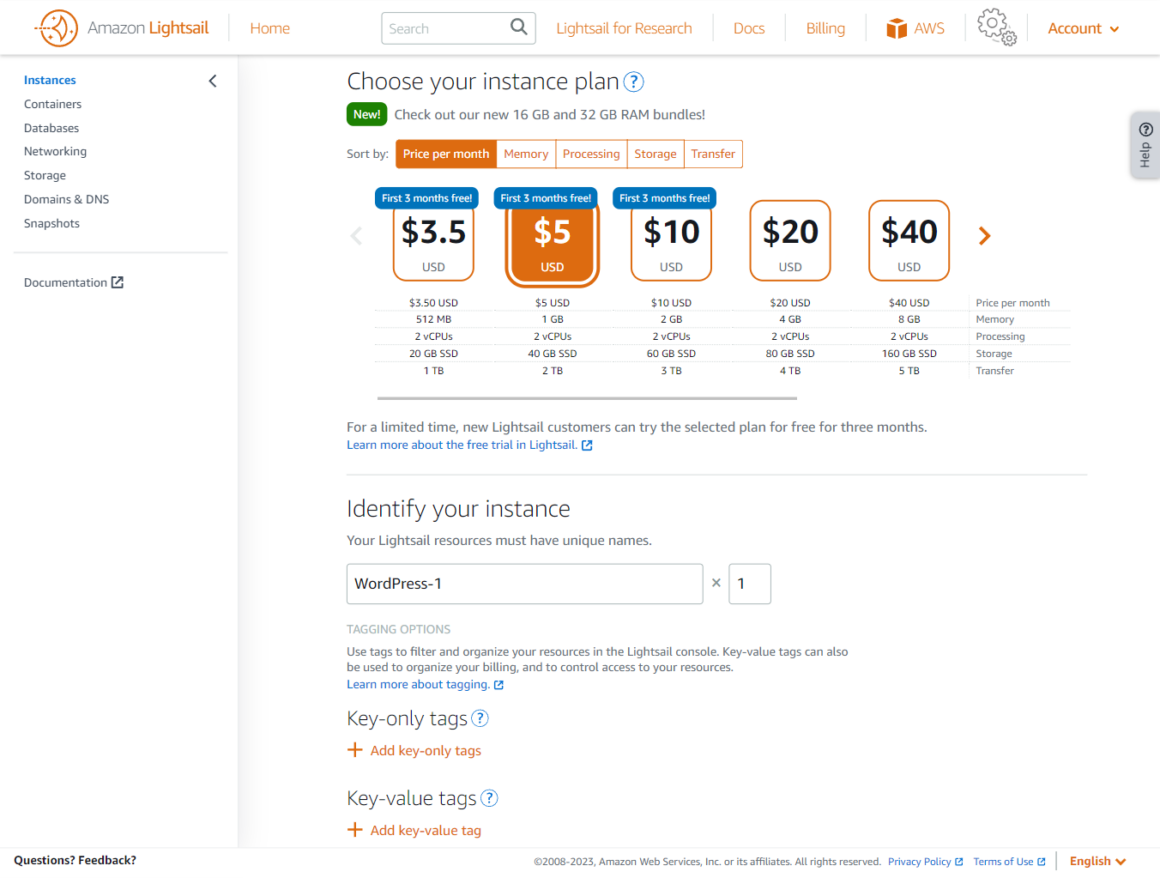Click the Amazon Lightsail logo
The height and width of the screenshot is (878, 1160).
point(120,27)
